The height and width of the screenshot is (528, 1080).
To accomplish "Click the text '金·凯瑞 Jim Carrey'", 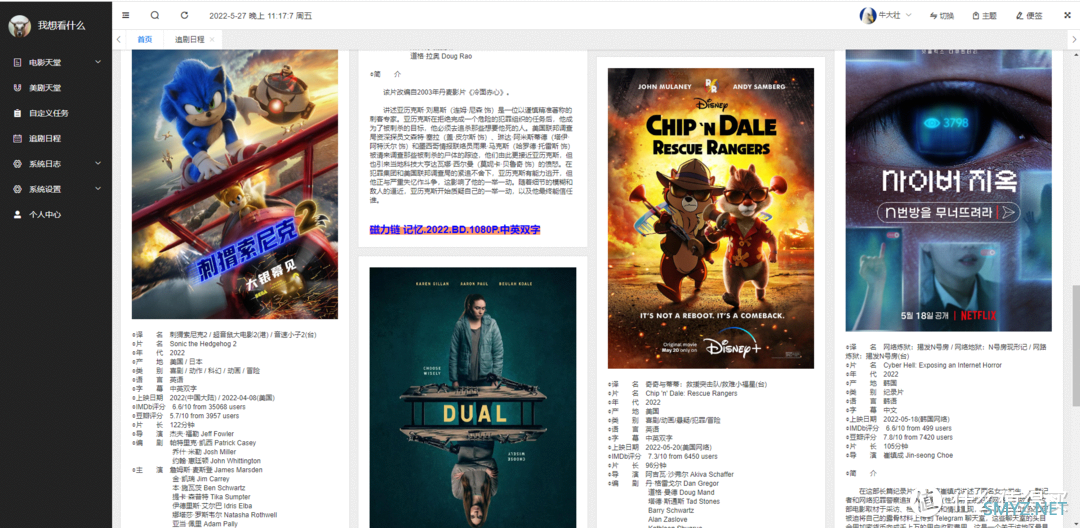I will pyautogui.click(x=200, y=478).
